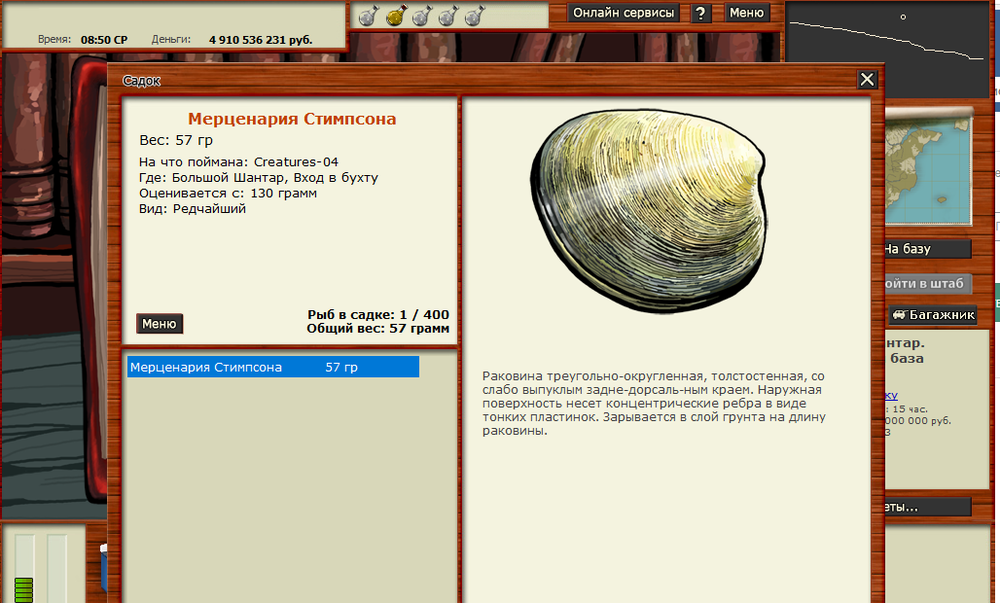Open help with the question mark button
Viewport: 1000px width, 603px height.
coord(701,13)
